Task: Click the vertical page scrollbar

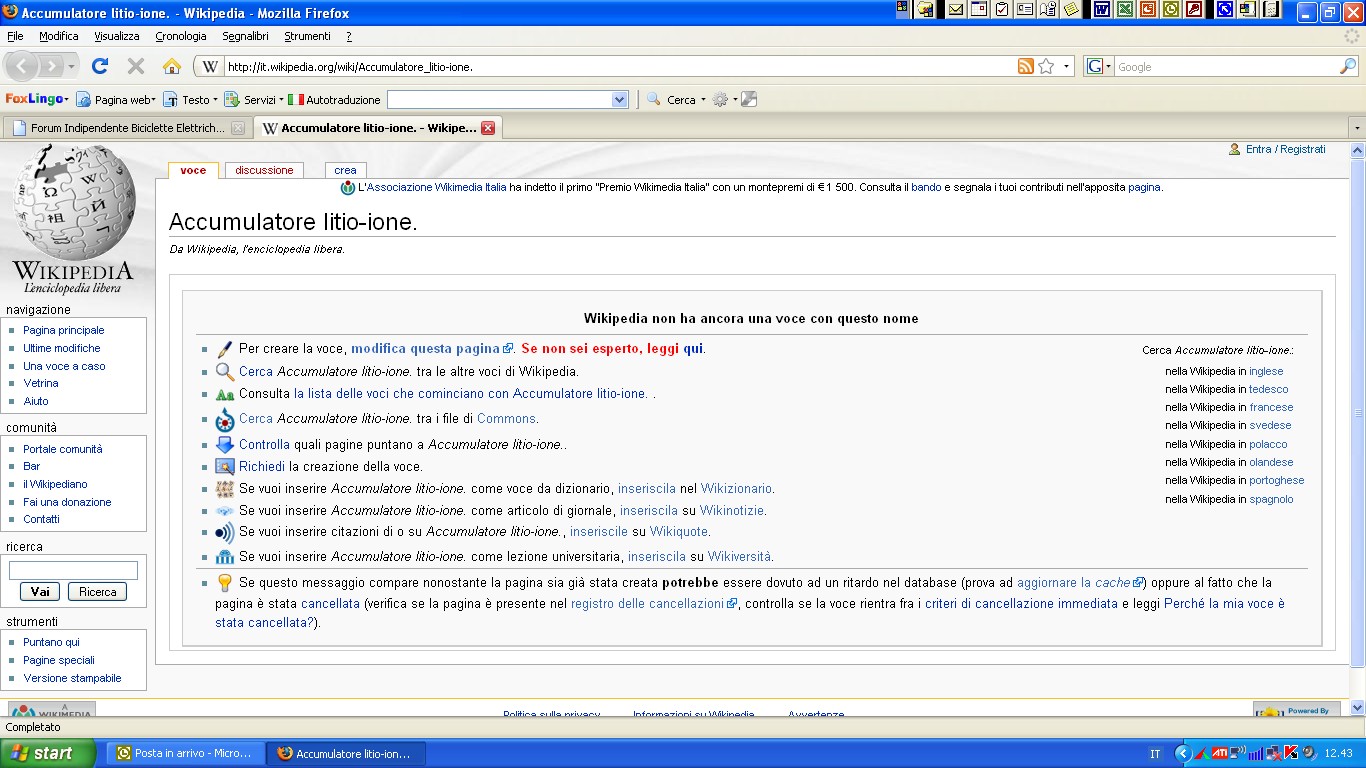Action: [x=1357, y=413]
